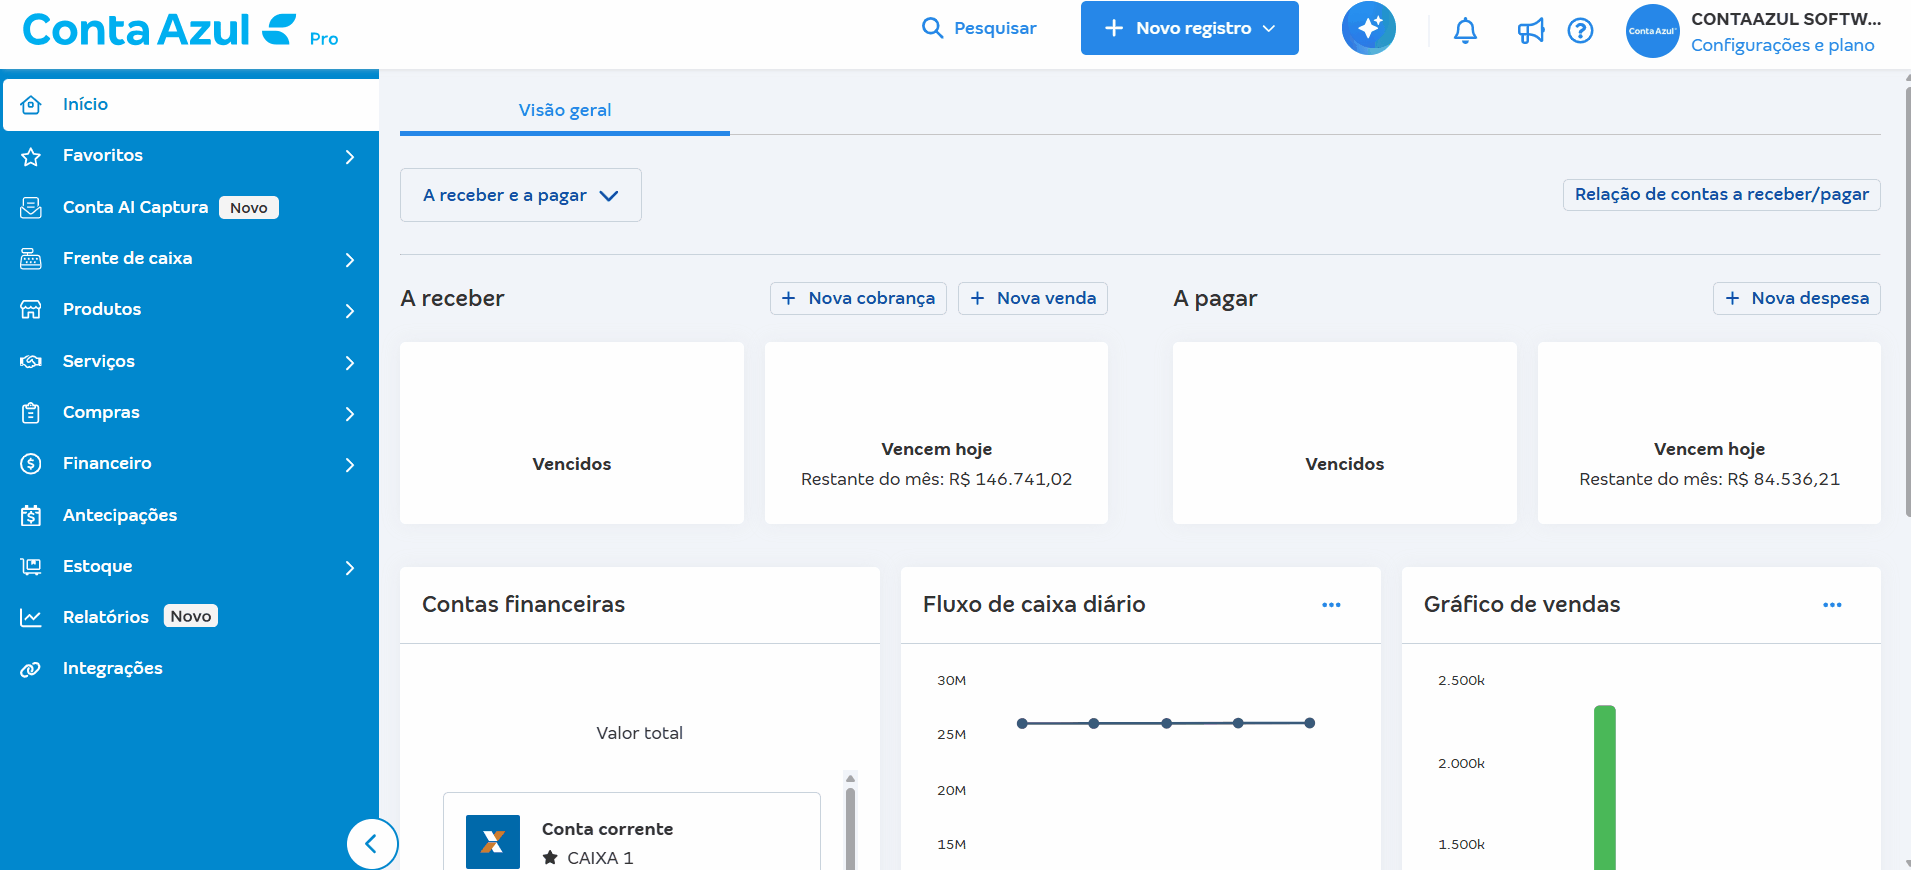Click Nova venda button

point(1033,298)
